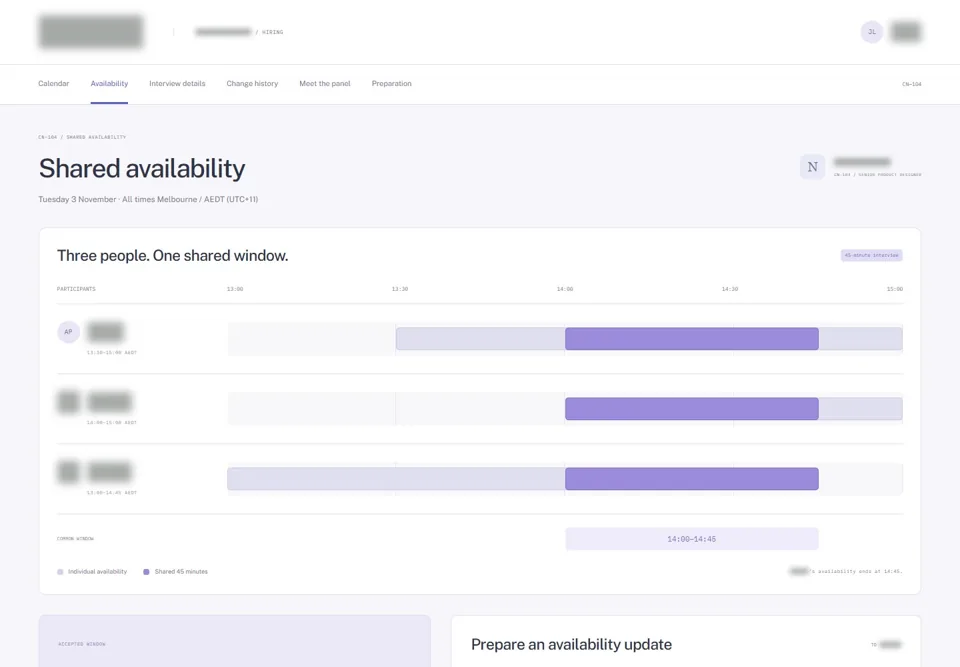Click the AP participant avatar

tap(69, 332)
